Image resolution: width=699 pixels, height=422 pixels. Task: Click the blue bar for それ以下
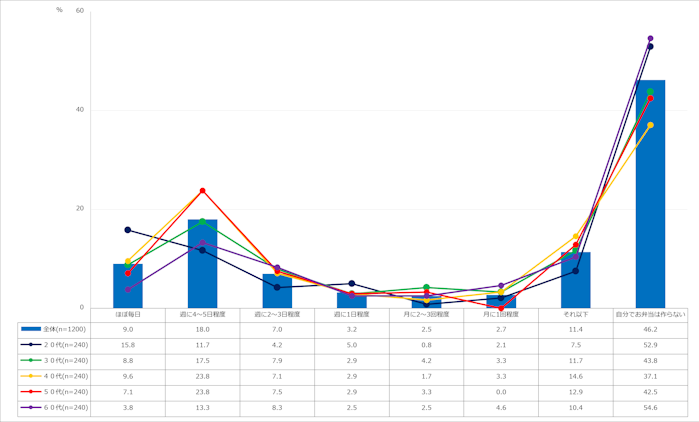point(575,282)
